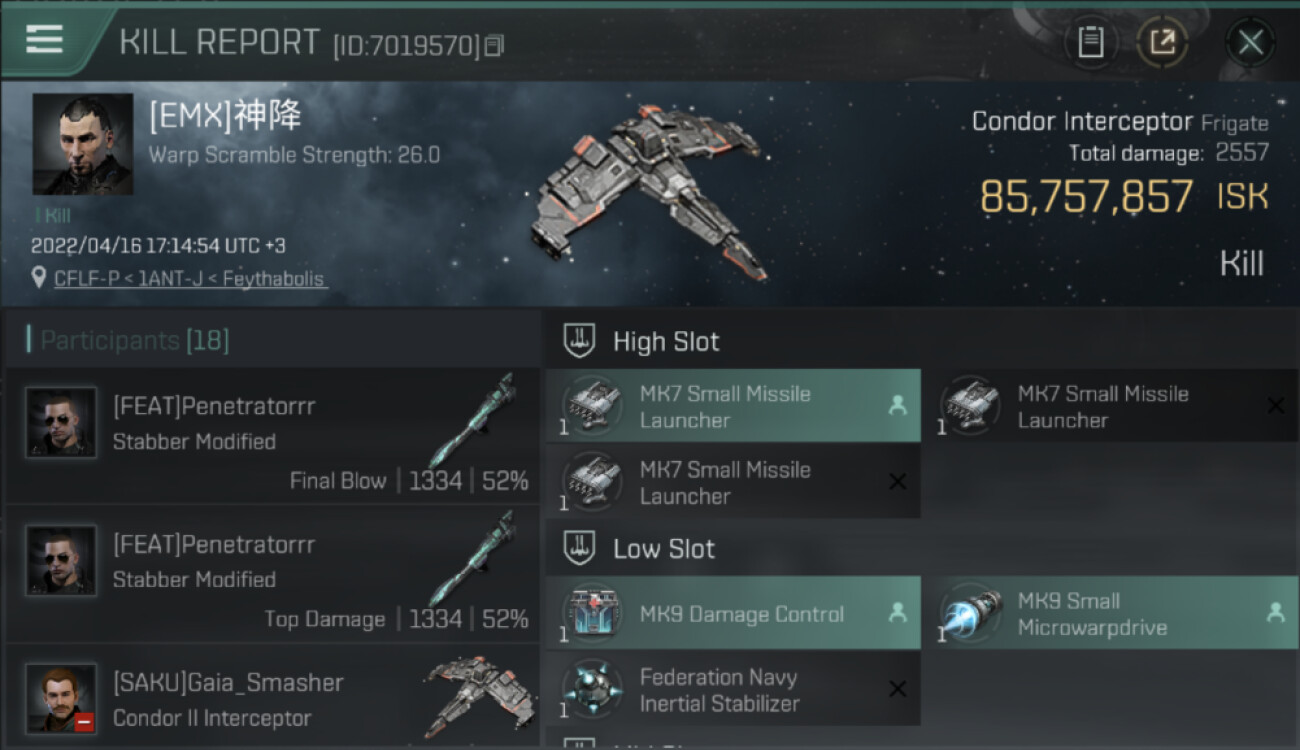This screenshot has width=1300, height=750.
Task: Close the kill report window
Action: tap(1250, 42)
